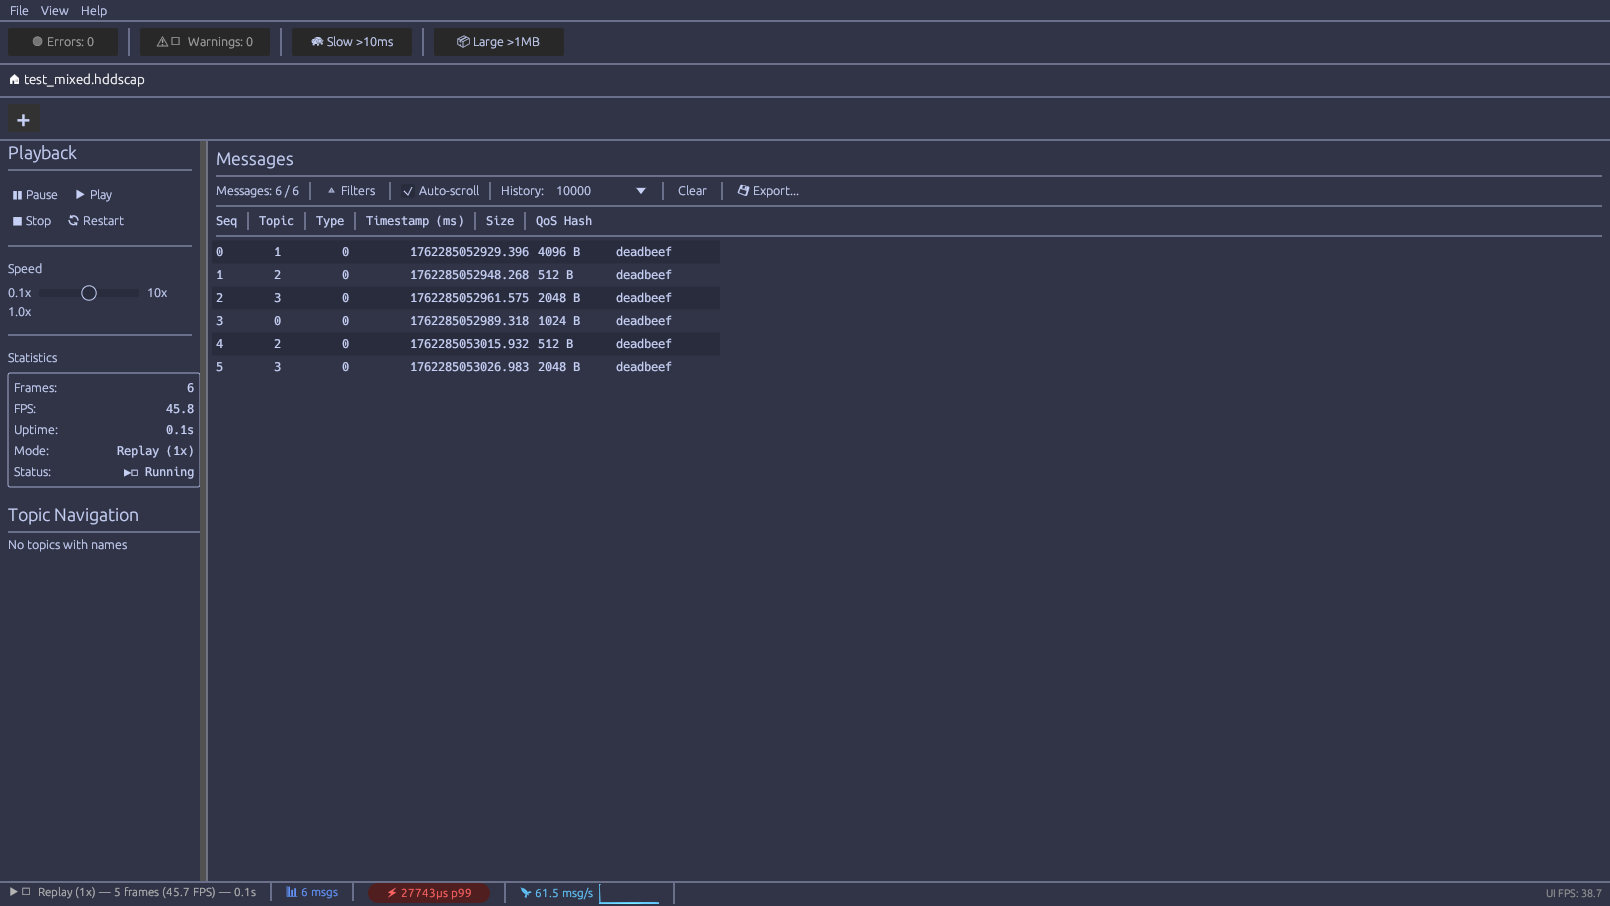Viewport: 1610px width, 906px height.
Task: Select the Large >1MB filter icon
Action: tap(463, 42)
